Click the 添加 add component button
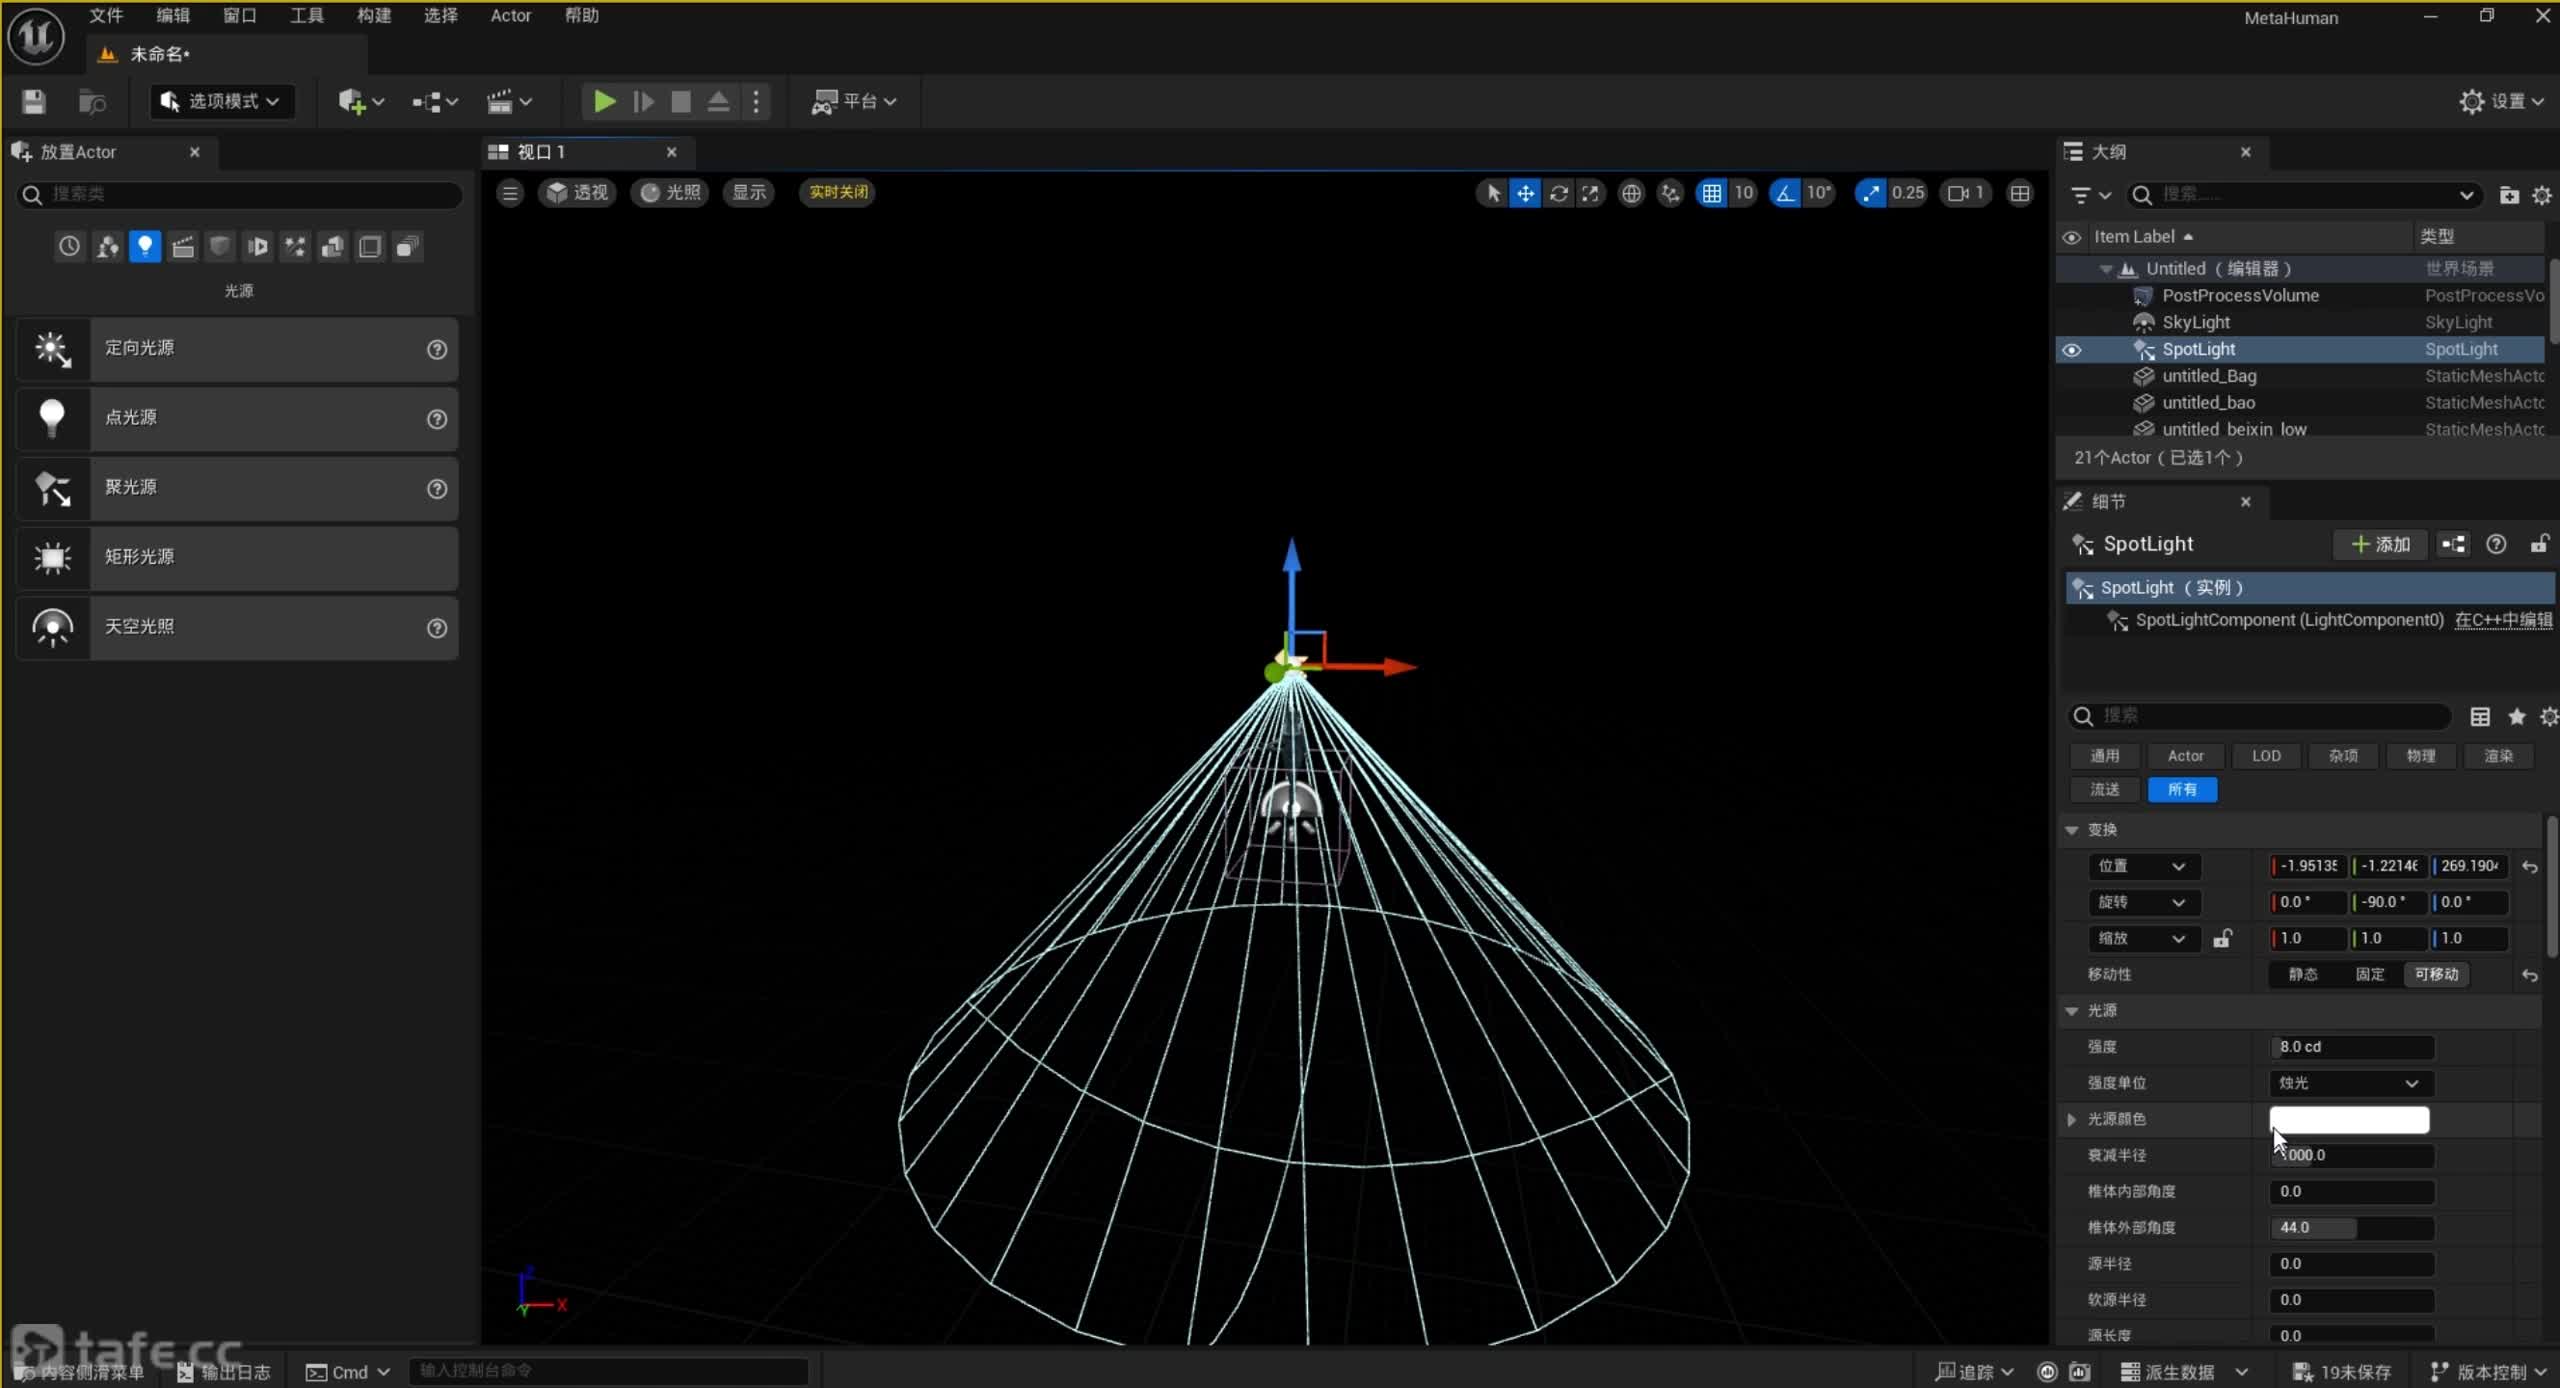 [x=2380, y=544]
